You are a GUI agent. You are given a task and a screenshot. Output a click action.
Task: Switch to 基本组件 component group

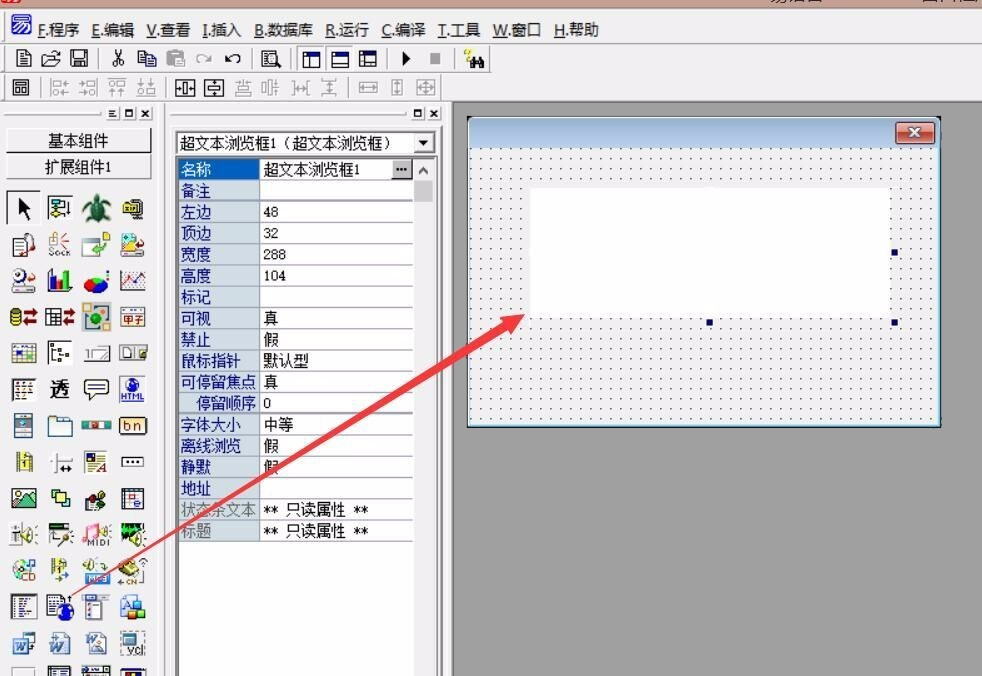78,140
